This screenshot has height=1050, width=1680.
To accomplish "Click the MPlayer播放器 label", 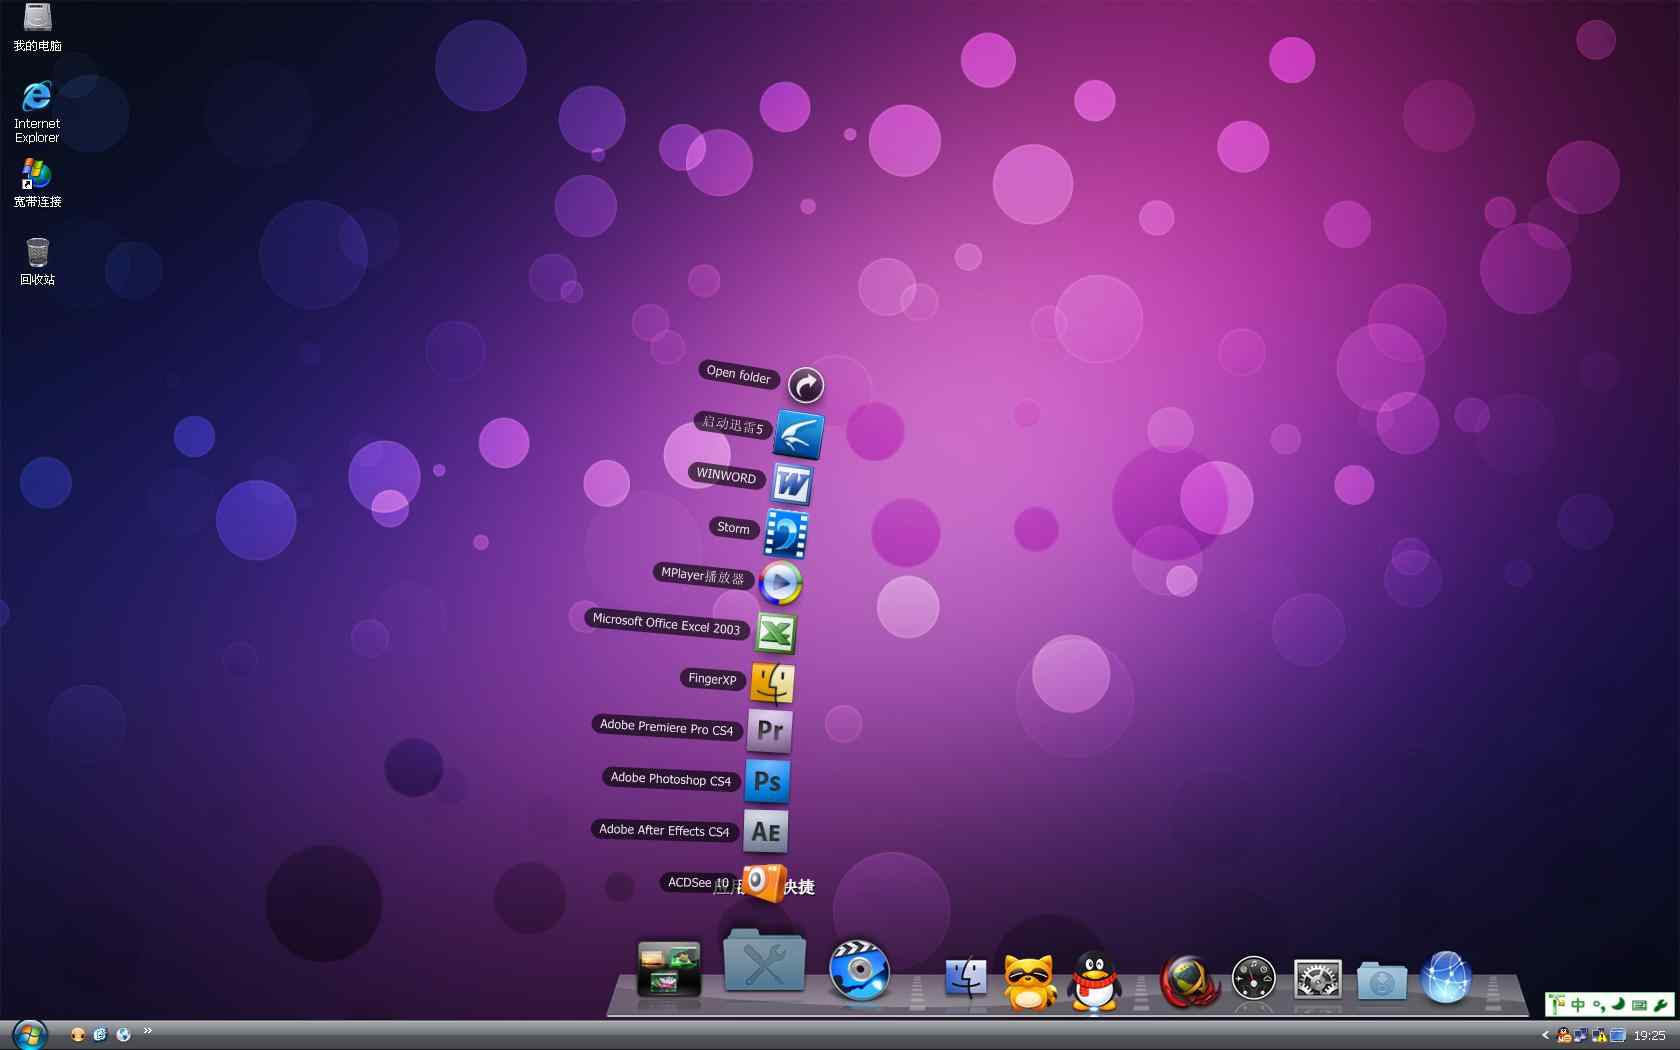I will coord(703,575).
